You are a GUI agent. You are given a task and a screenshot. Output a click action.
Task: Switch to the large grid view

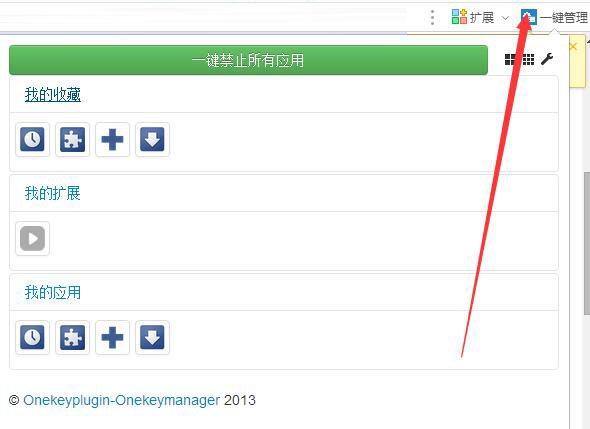click(511, 59)
